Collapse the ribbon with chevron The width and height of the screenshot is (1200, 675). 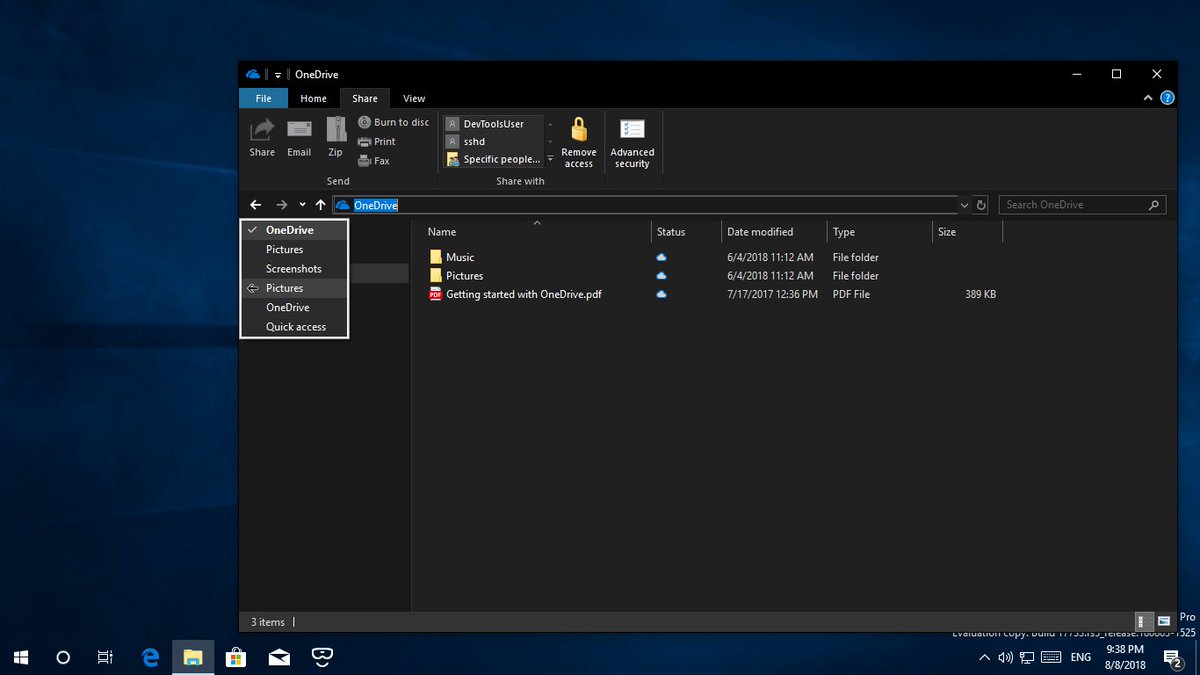tap(1148, 98)
